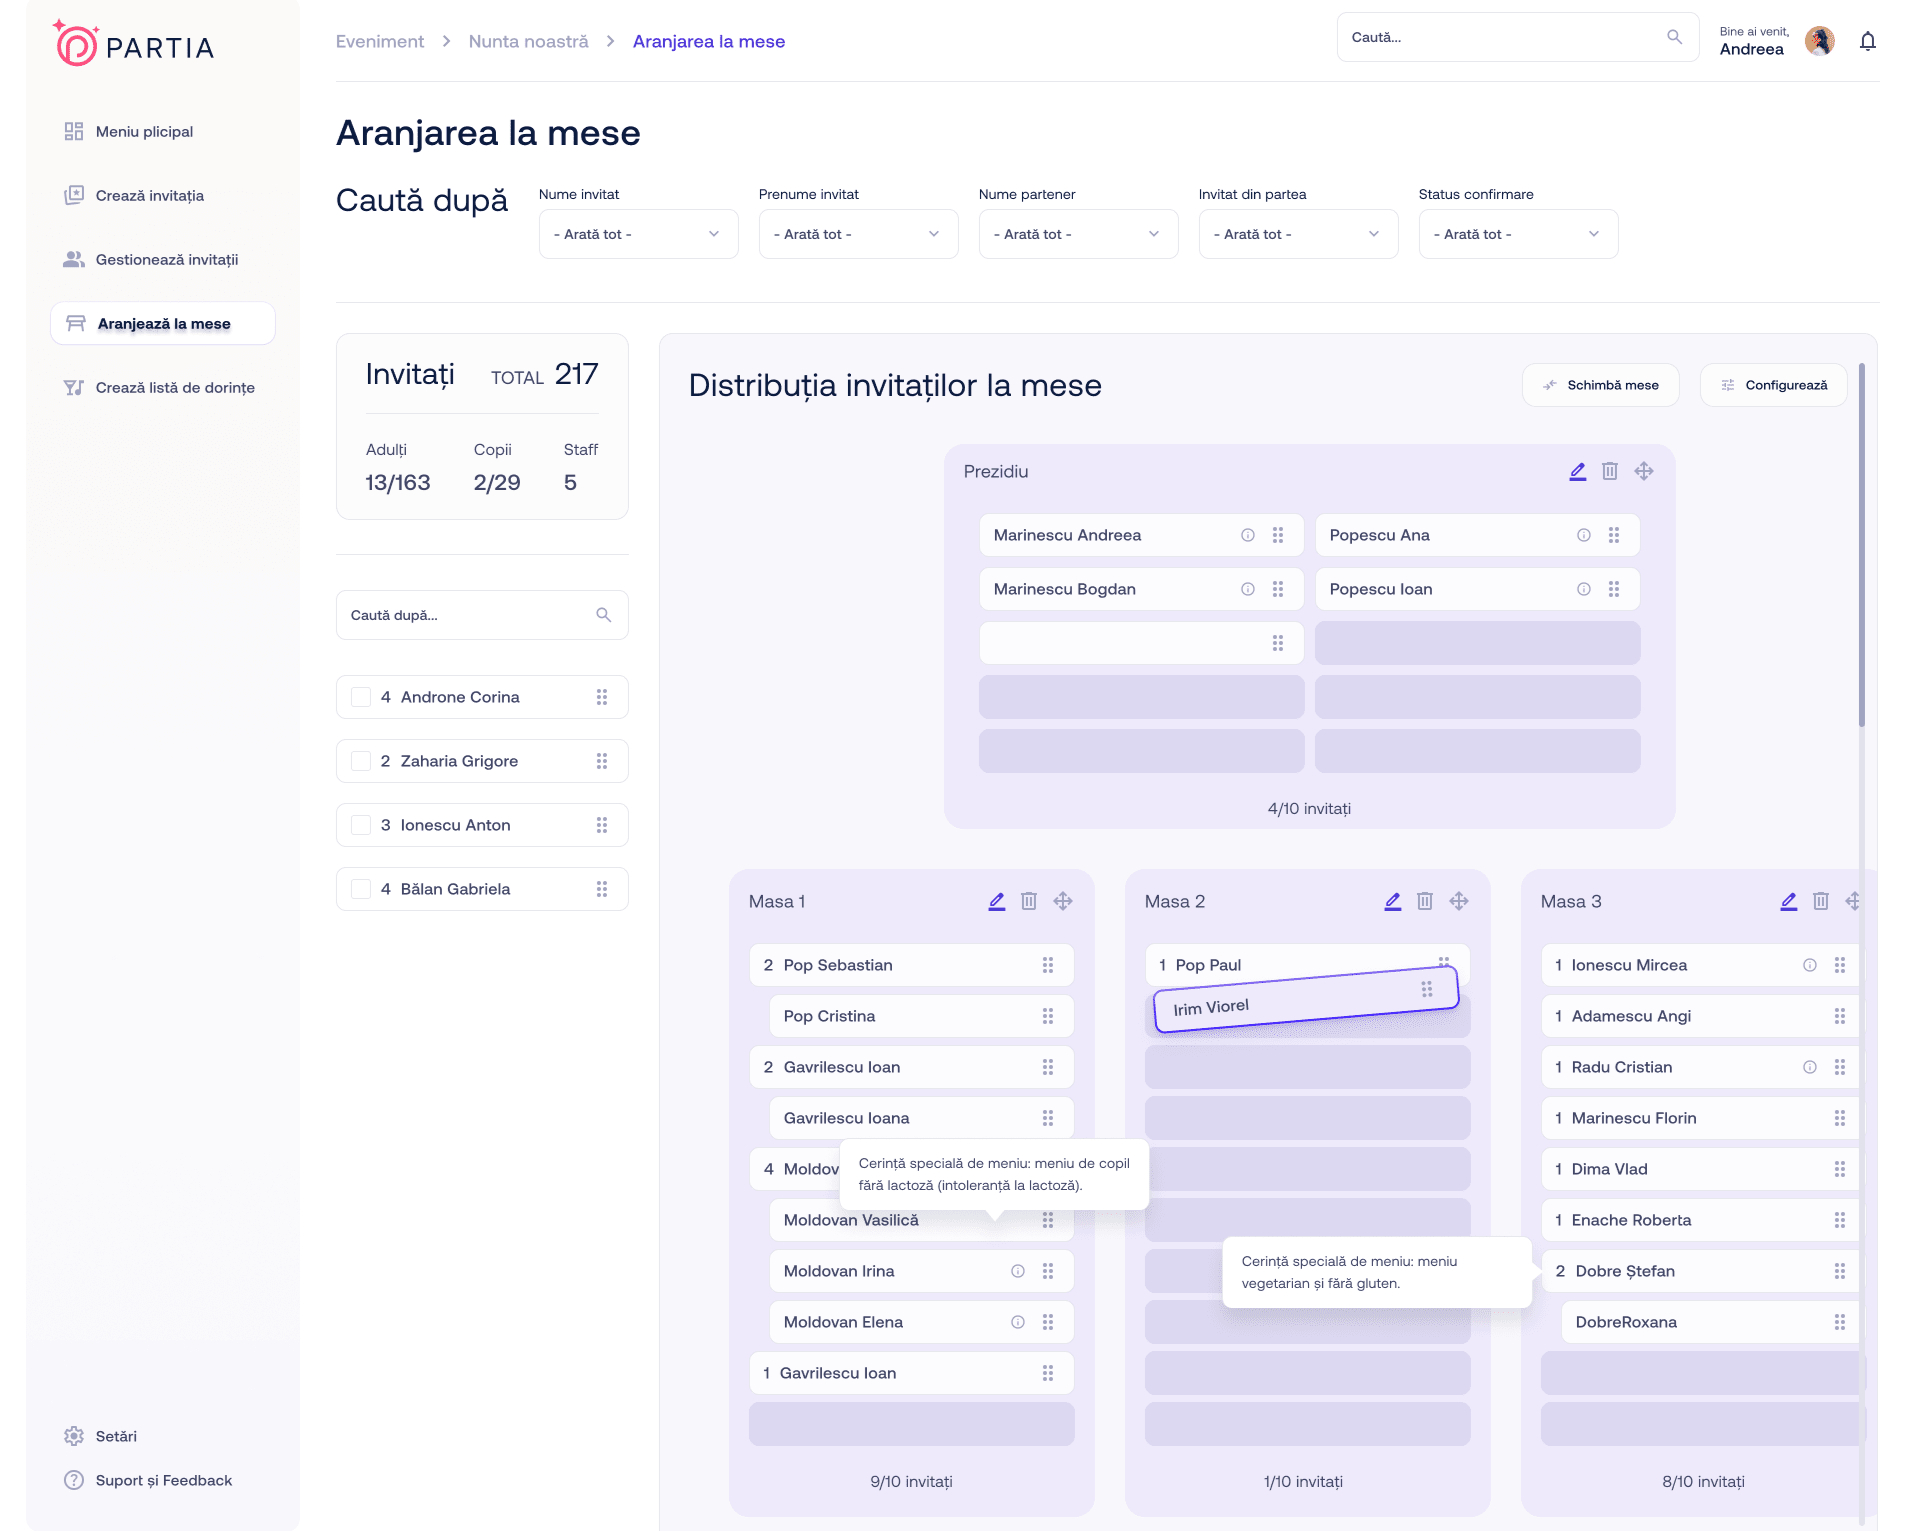
Task: Open Suport și Feedback
Action: [148, 1480]
